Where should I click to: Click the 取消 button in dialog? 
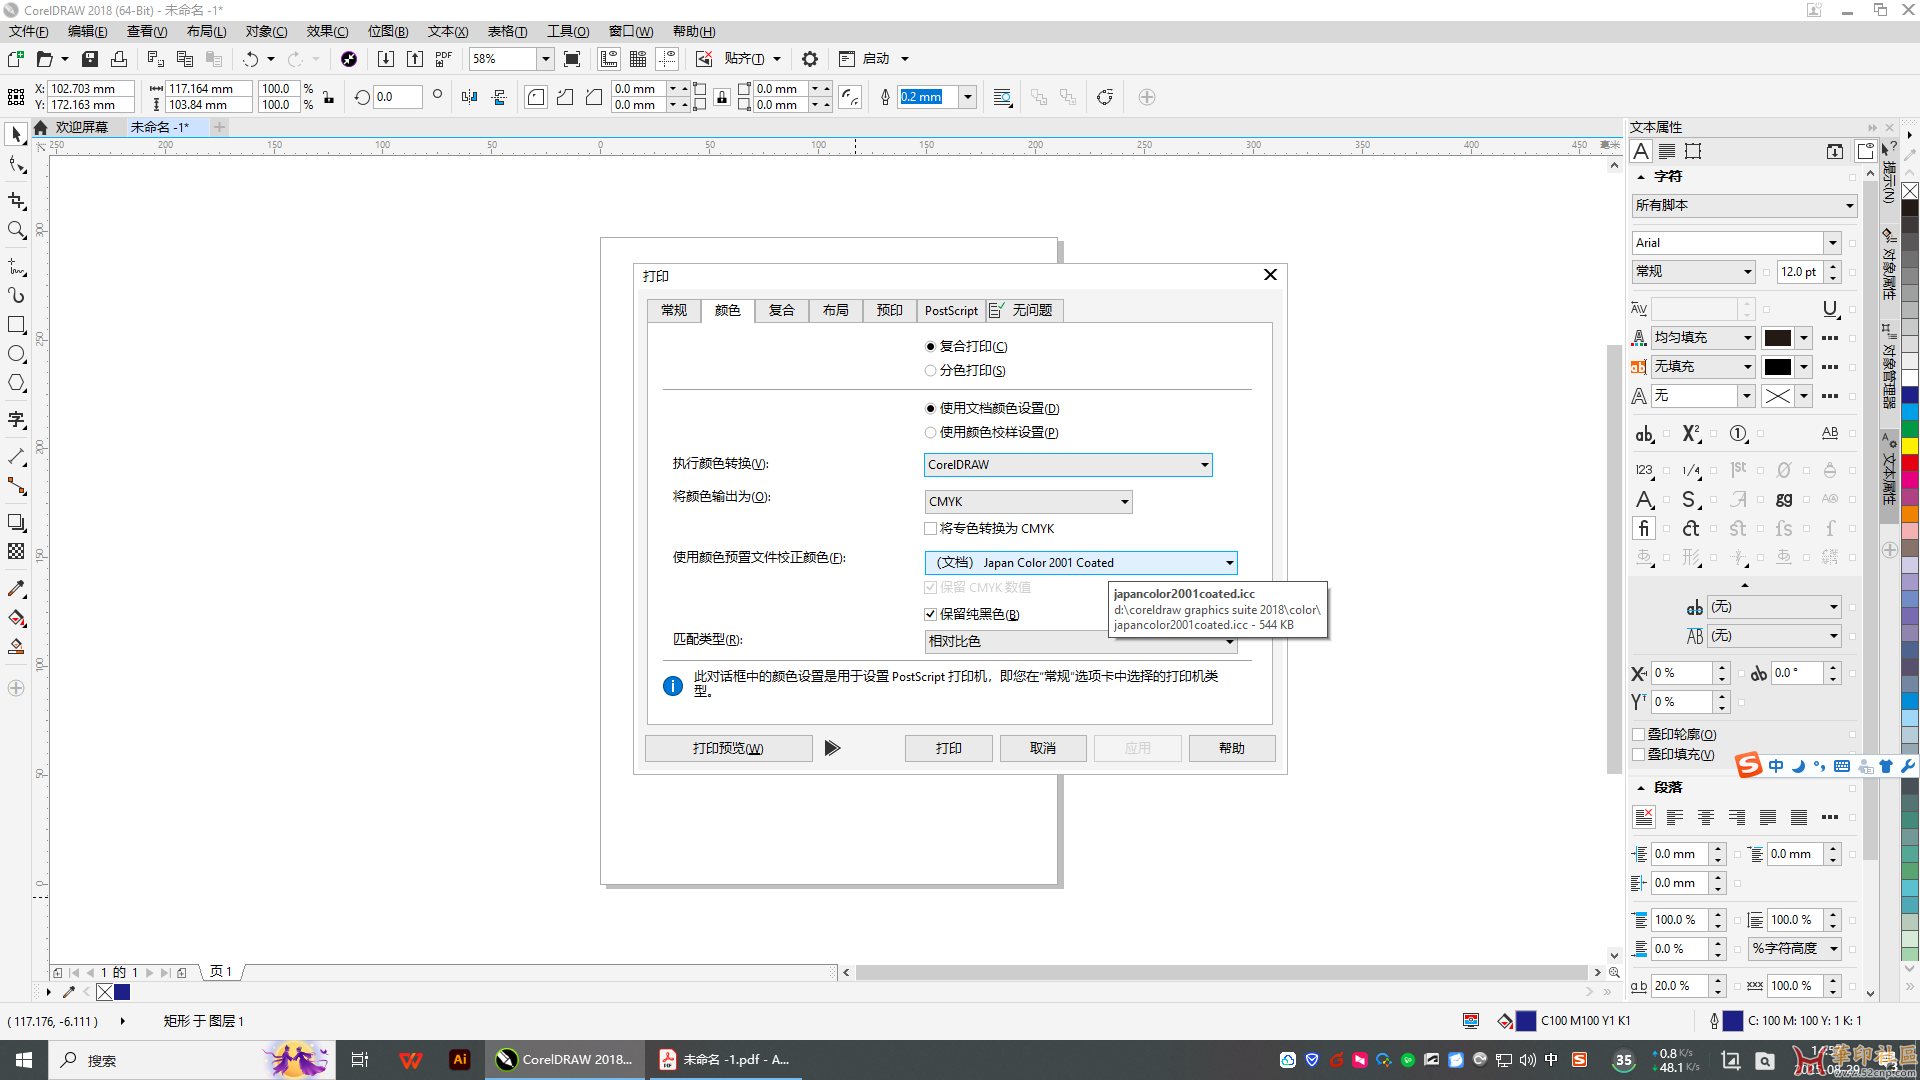click(1043, 748)
